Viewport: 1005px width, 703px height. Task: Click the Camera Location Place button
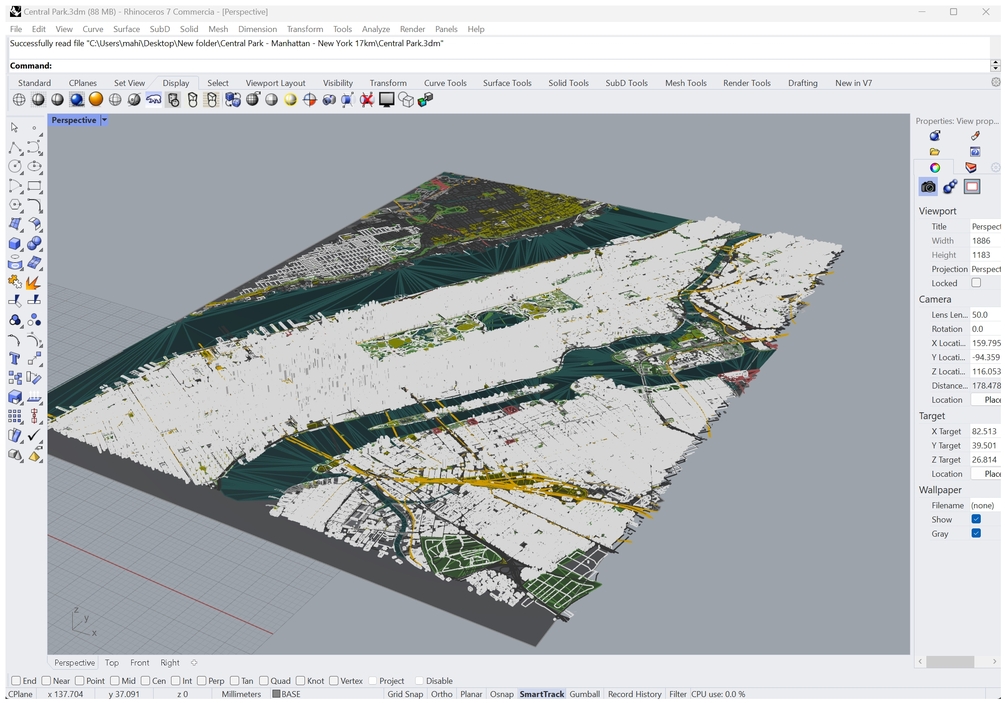pyautogui.click(x=988, y=400)
